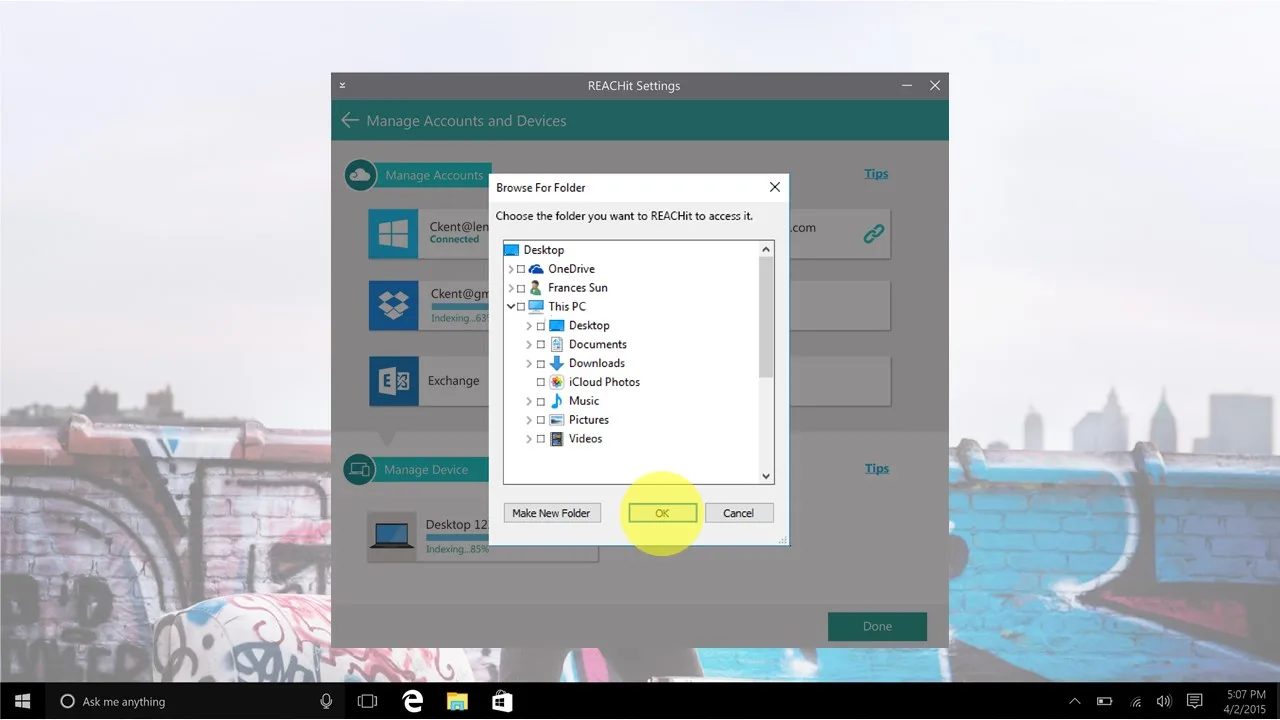The width and height of the screenshot is (1280, 720).
Task: Click the Dropbox indexing progress bar
Action: tap(461, 308)
